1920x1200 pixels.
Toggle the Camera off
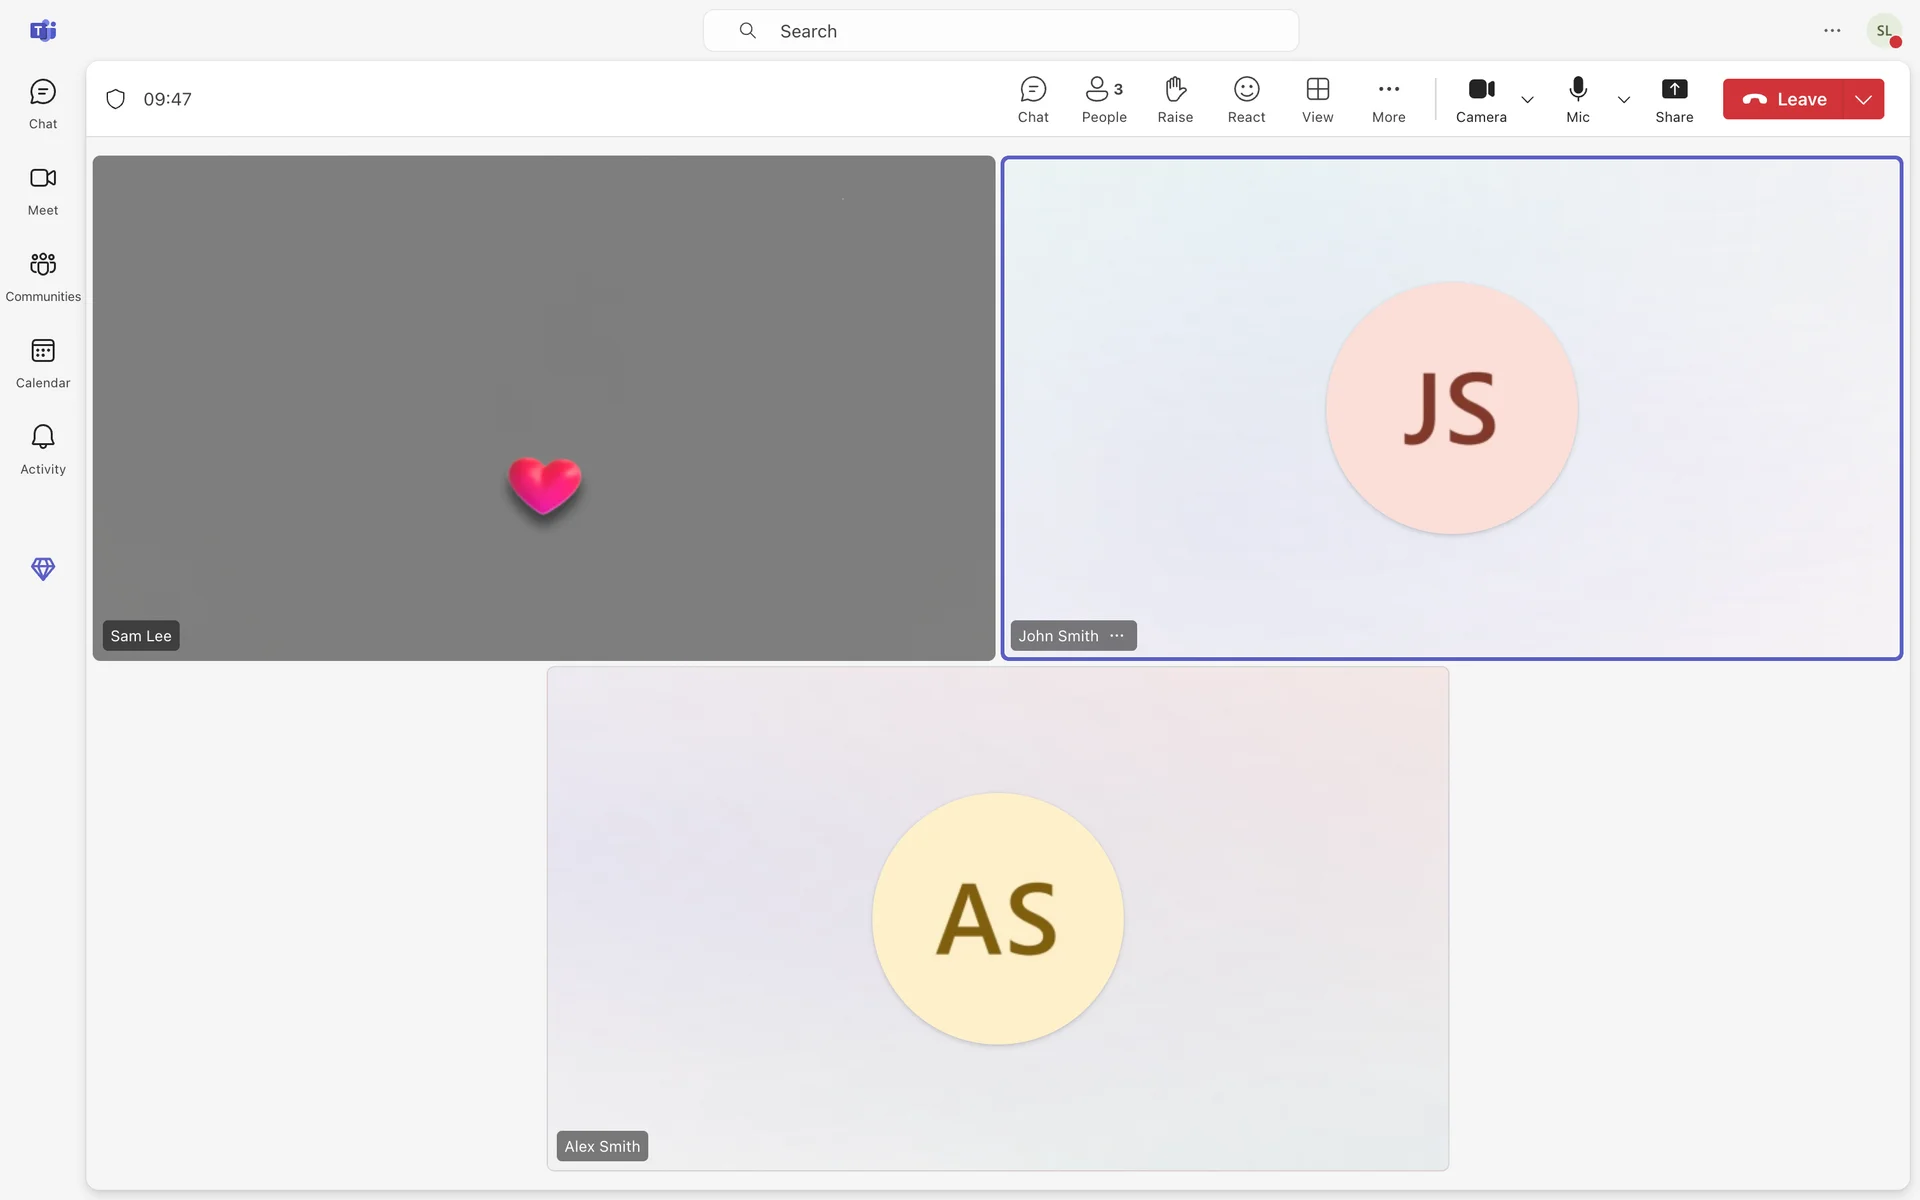pyautogui.click(x=1481, y=99)
